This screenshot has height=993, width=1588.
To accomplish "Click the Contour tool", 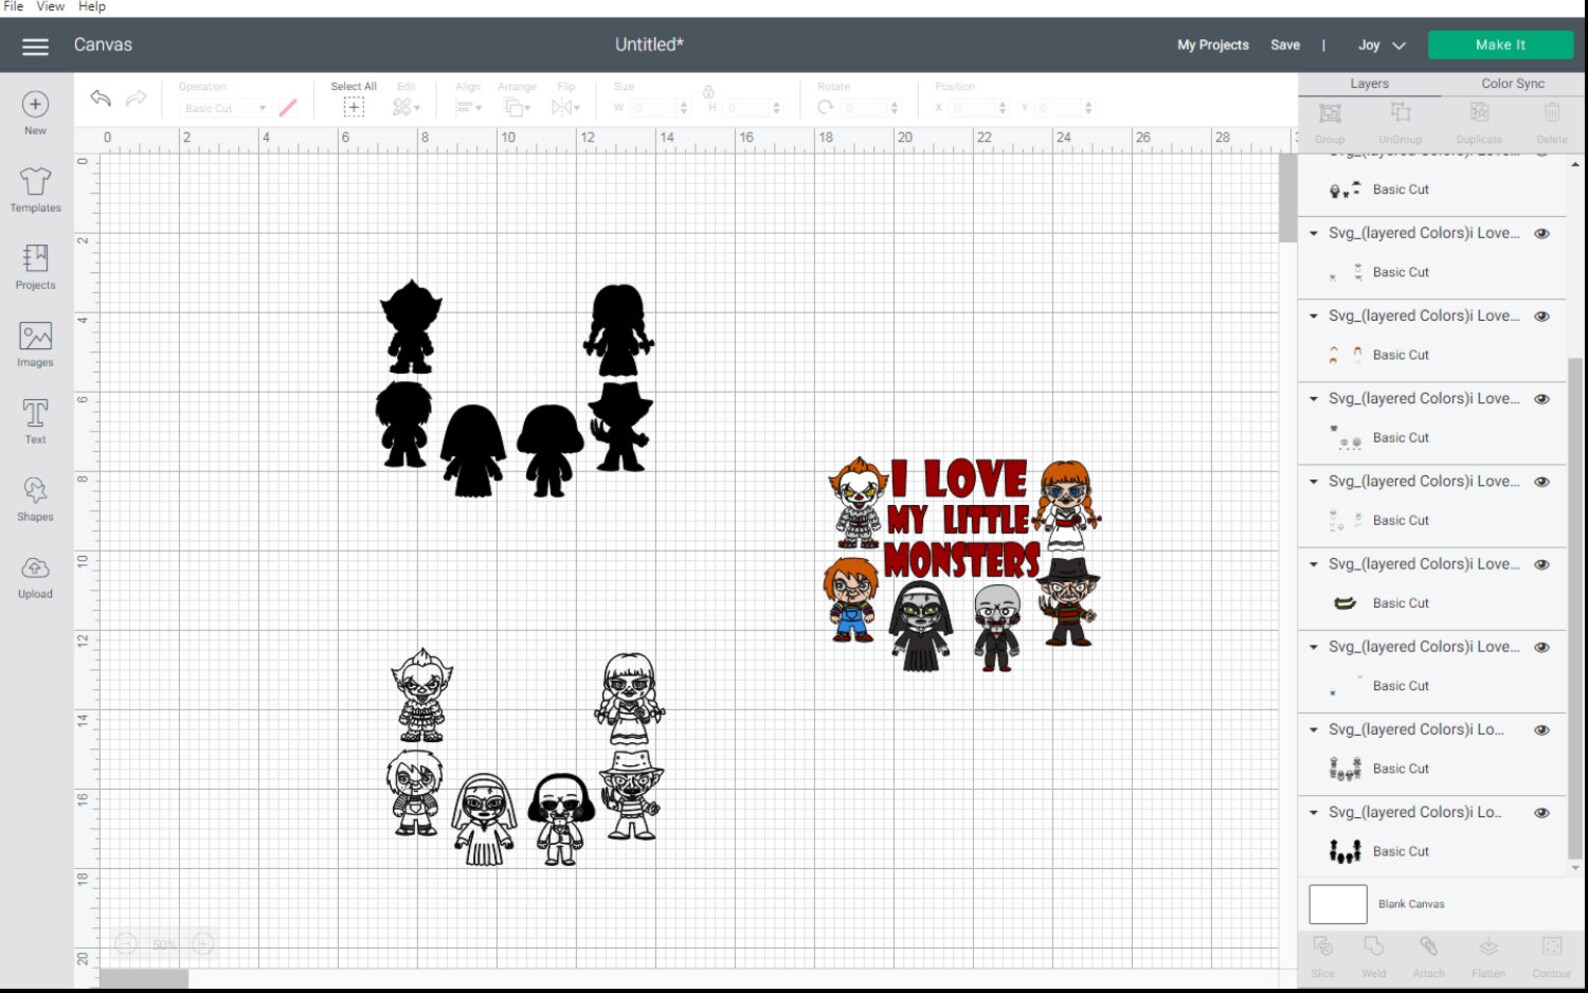I will [x=1552, y=947].
